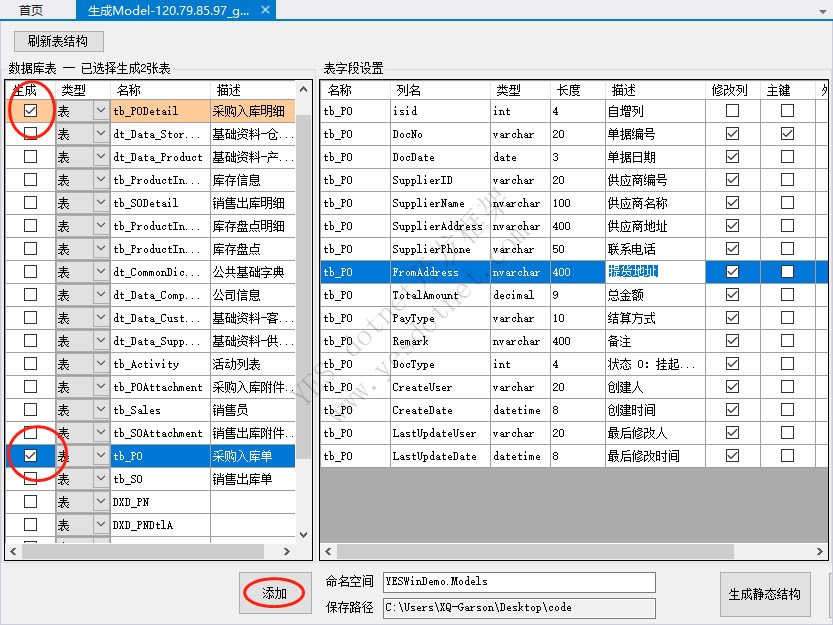
Task: Uncheck the 生成 checkbox for tb_PODetail
Action: [x=31, y=110]
